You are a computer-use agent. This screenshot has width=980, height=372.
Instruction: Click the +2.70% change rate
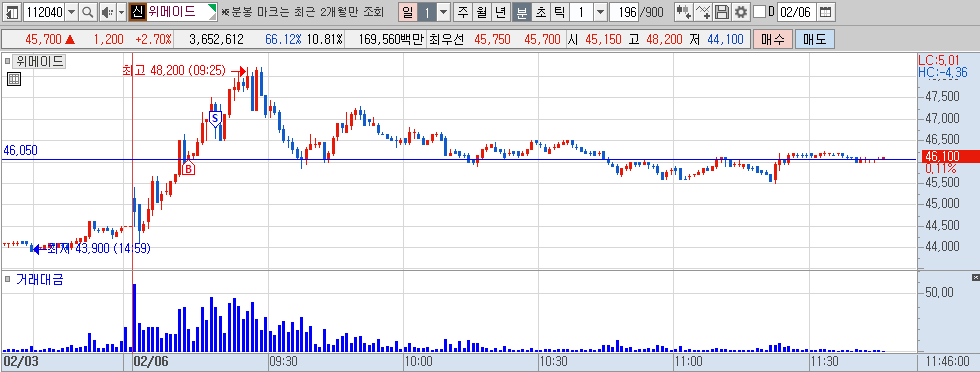click(x=154, y=39)
